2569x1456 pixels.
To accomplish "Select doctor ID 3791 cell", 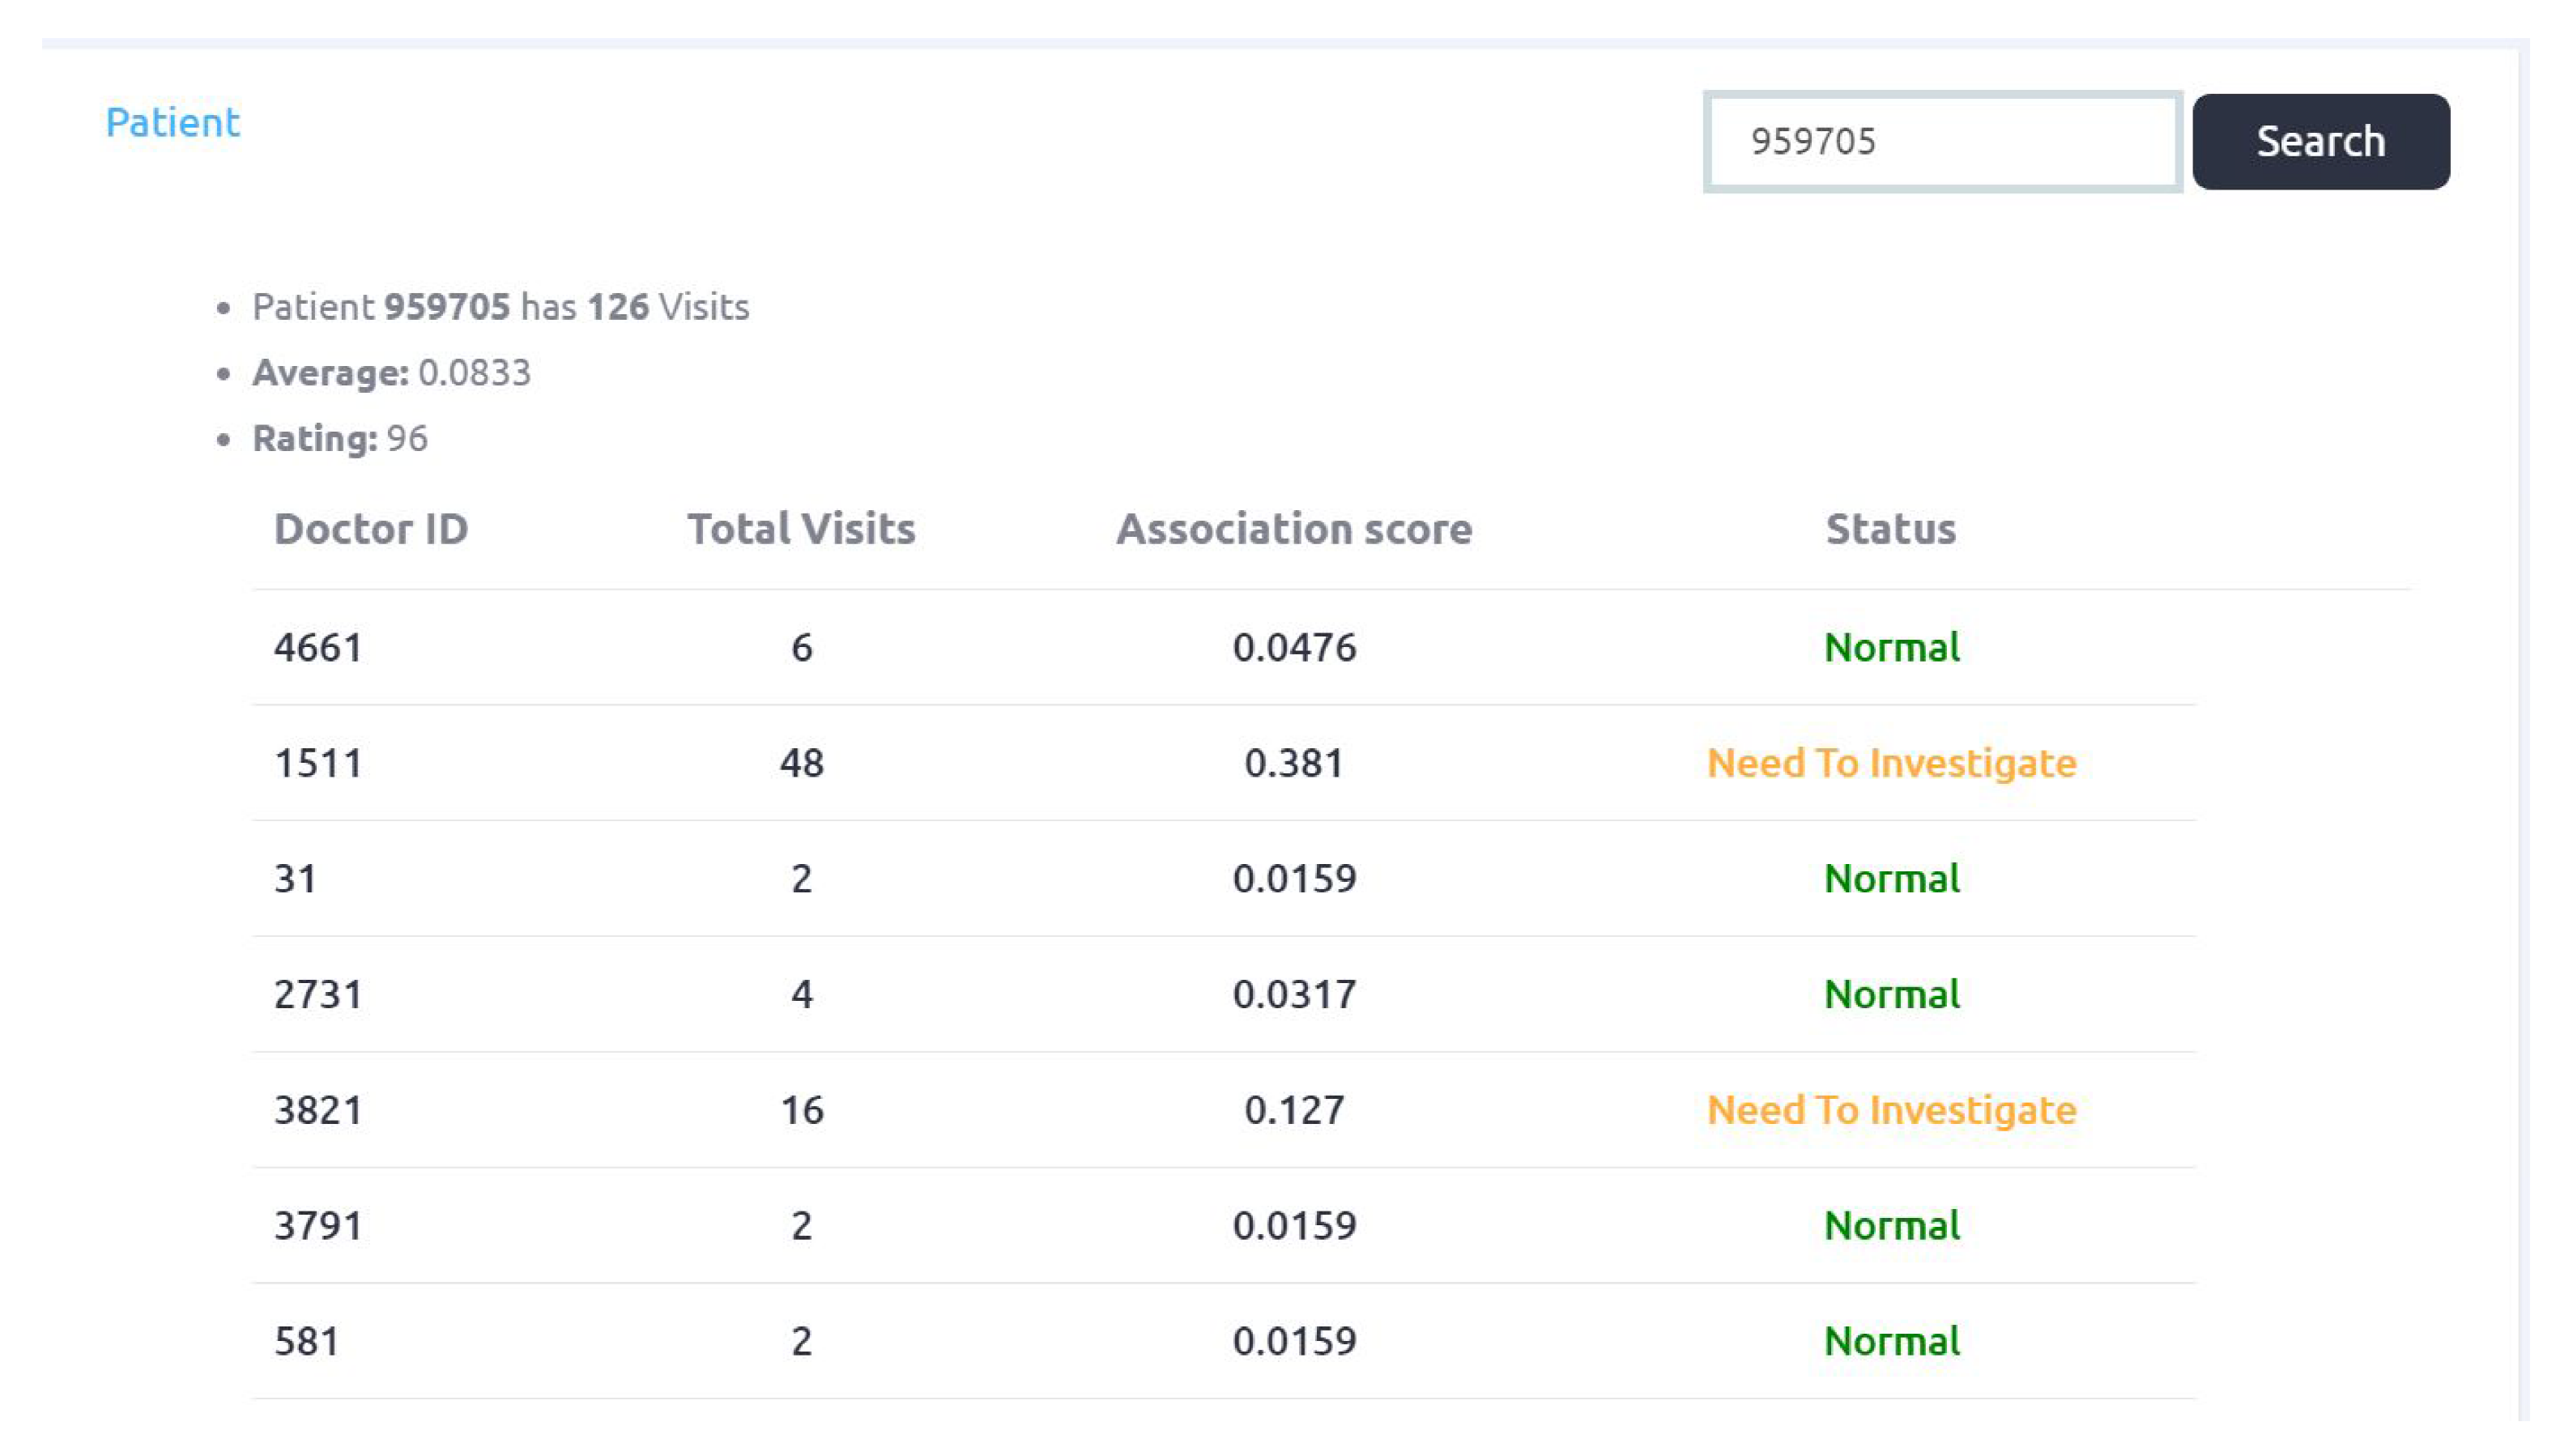I will [x=318, y=1225].
